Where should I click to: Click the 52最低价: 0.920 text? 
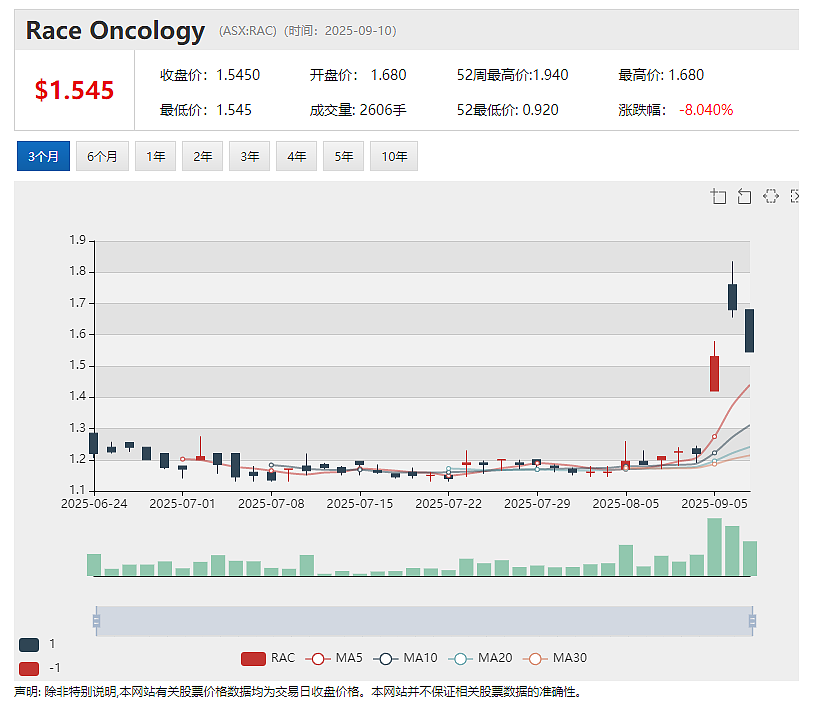[x=507, y=110]
